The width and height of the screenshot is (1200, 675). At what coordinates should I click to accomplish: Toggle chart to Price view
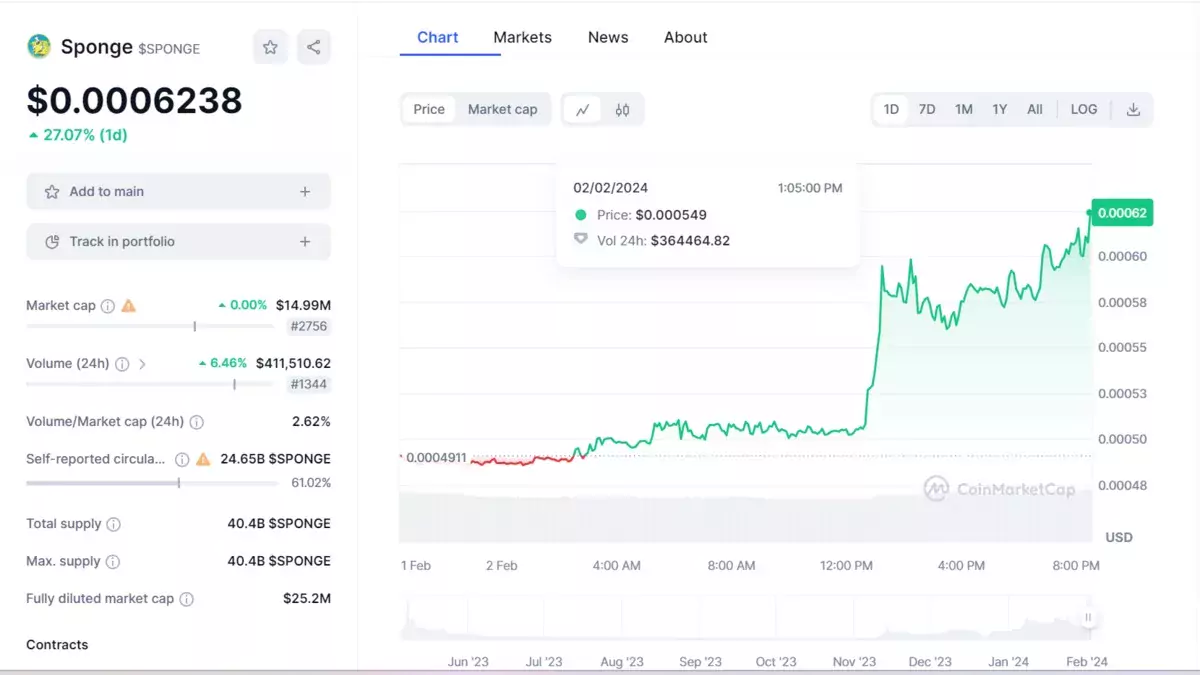[x=429, y=110]
